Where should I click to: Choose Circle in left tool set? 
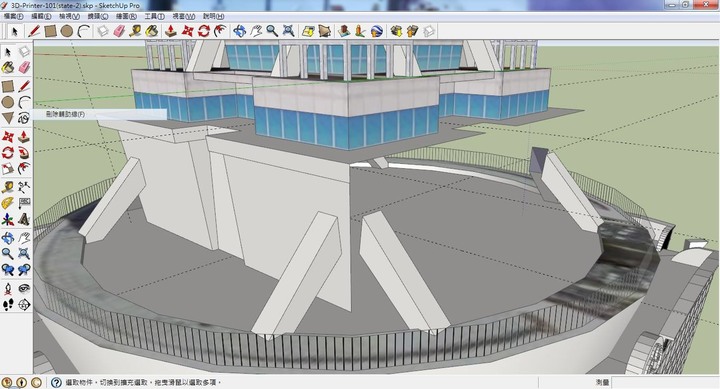8,102
